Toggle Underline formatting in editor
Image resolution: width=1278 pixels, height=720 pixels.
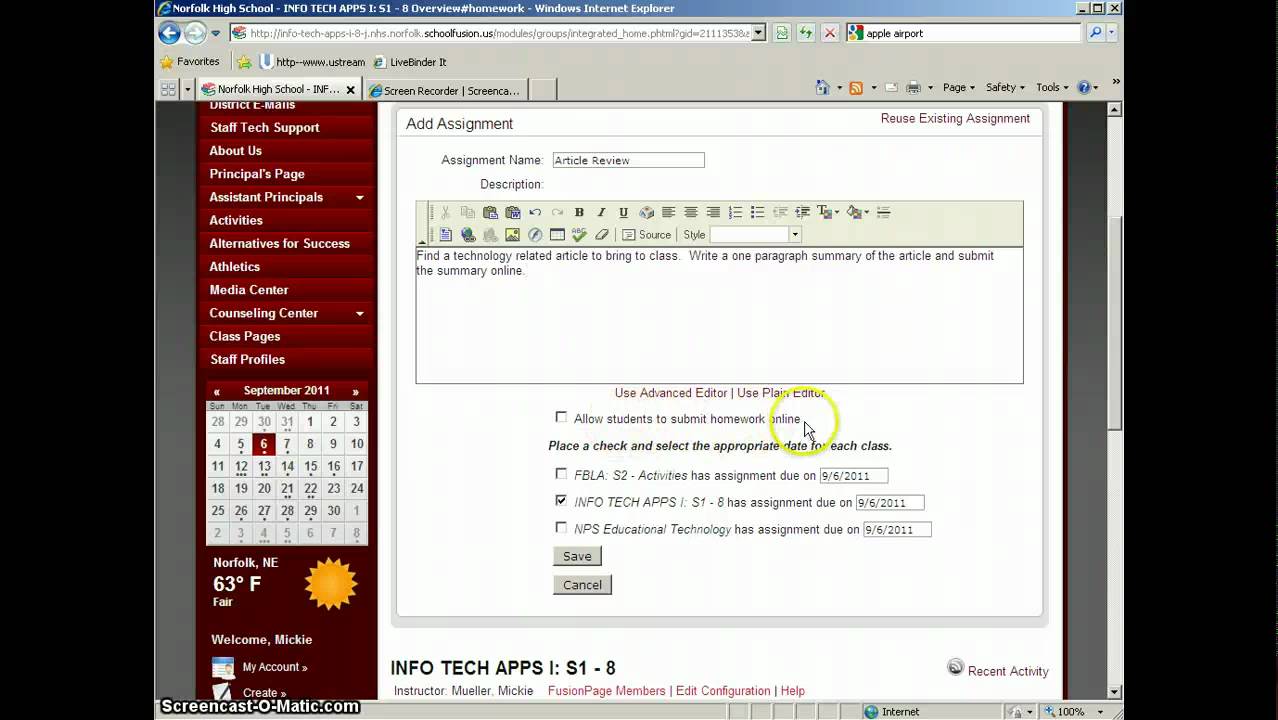(623, 212)
